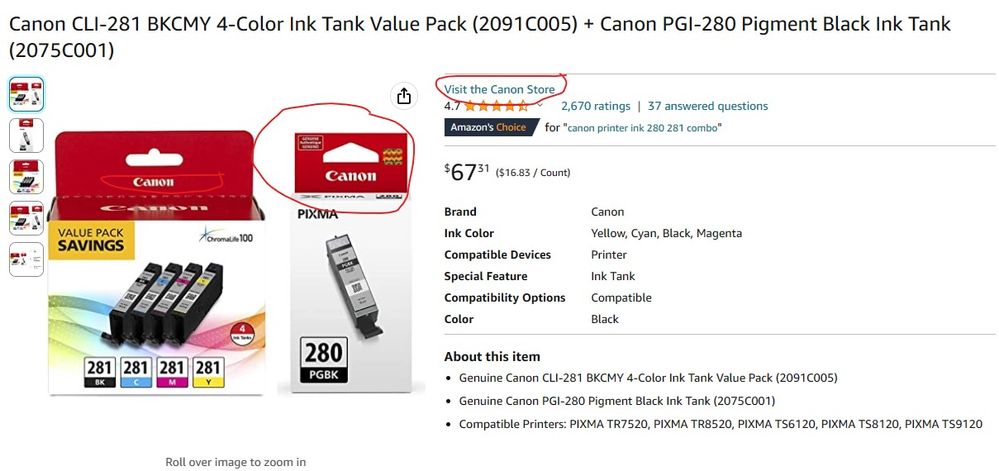Viewport: 999px width, 471px height.
Task: Visit the Canon Store link
Action: 499,89
